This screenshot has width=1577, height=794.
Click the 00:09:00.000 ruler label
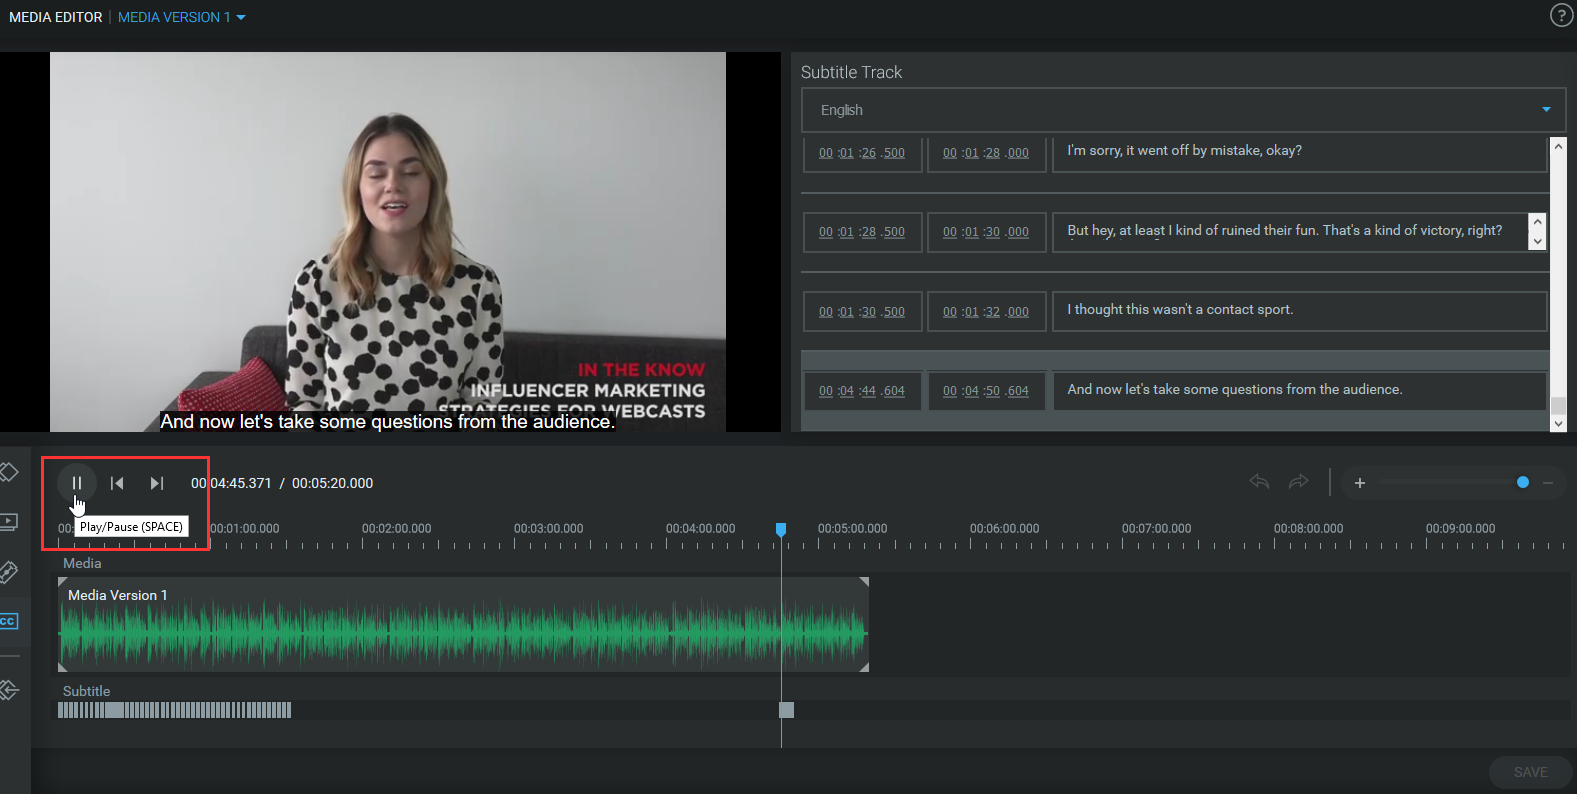[x=1460, y=529]
